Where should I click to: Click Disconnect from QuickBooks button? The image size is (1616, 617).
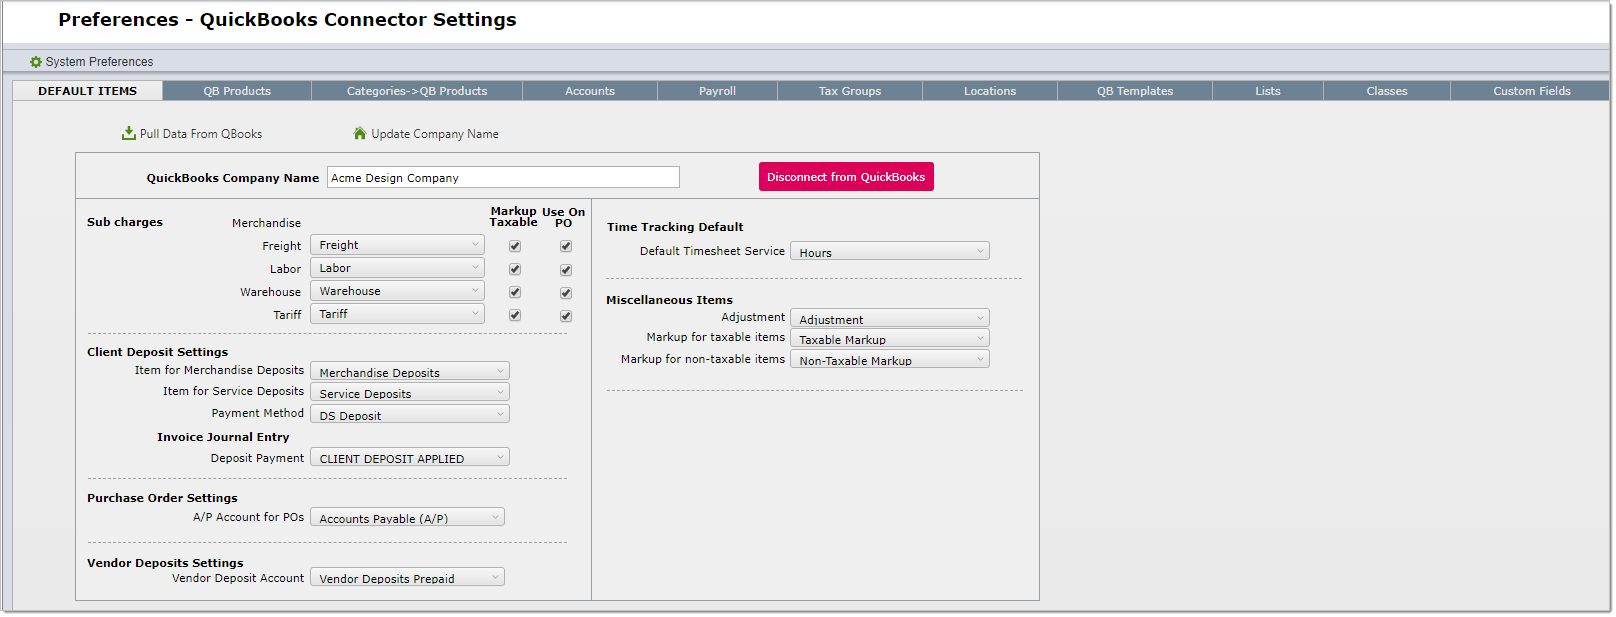(846, 177)
